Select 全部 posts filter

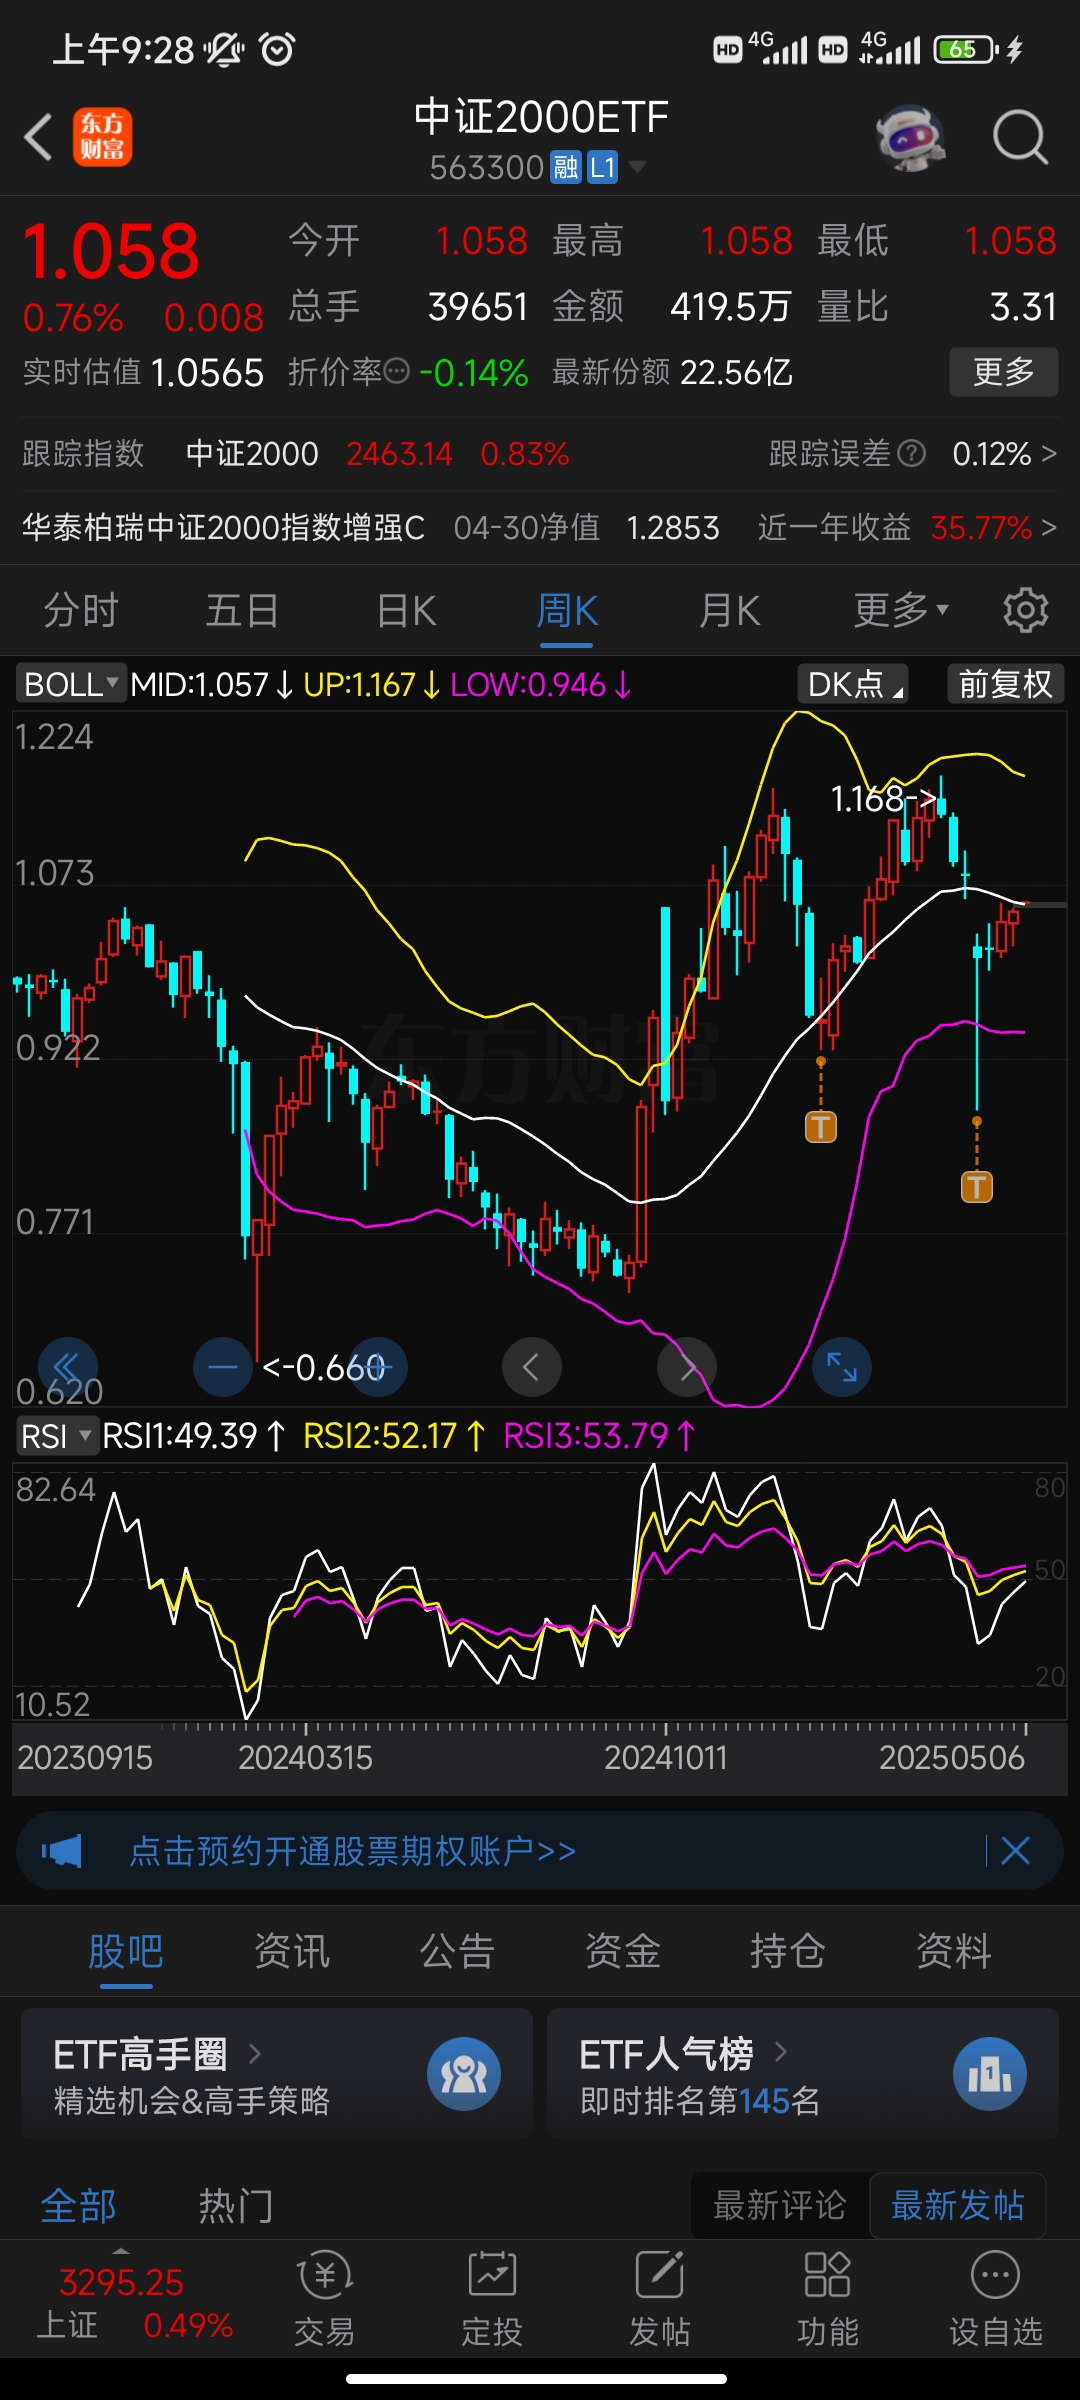(x=78, y=2206)
